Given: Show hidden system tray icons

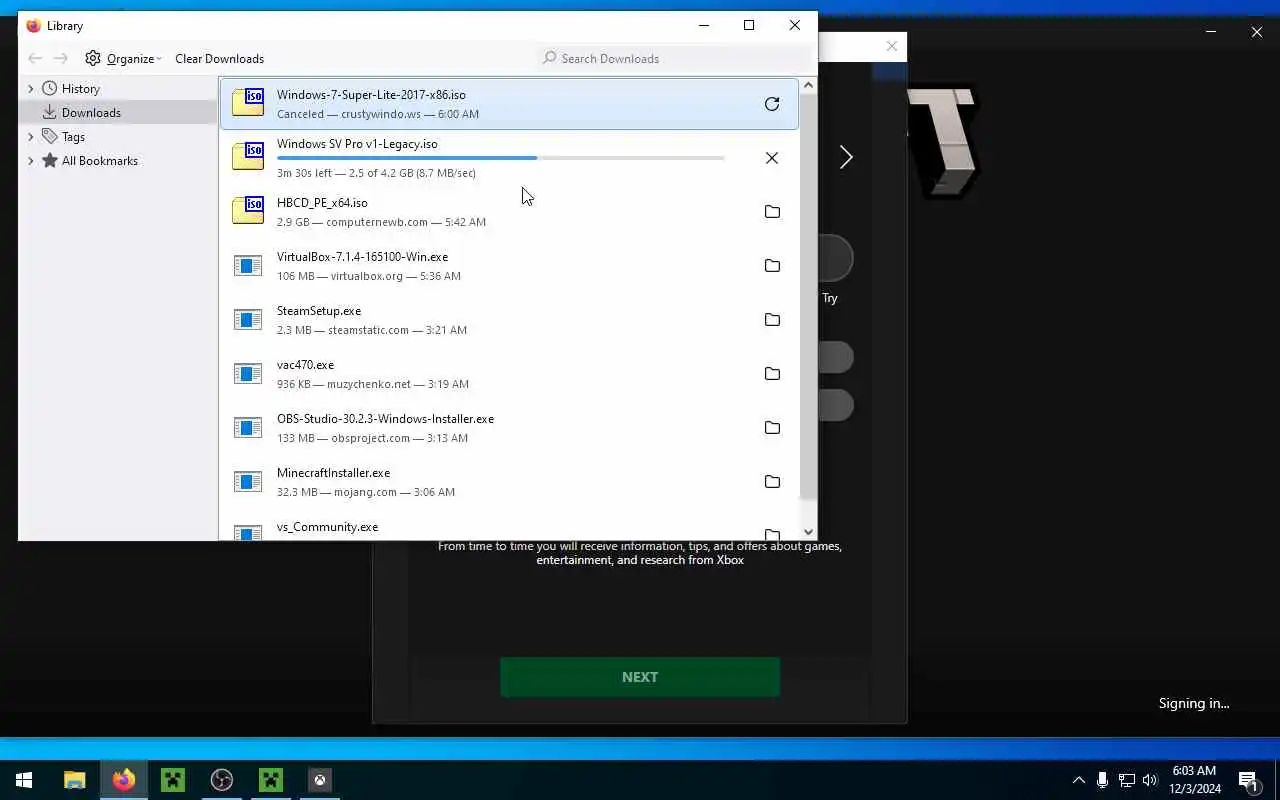Looking at the screenshot, I should point(1078,780).
